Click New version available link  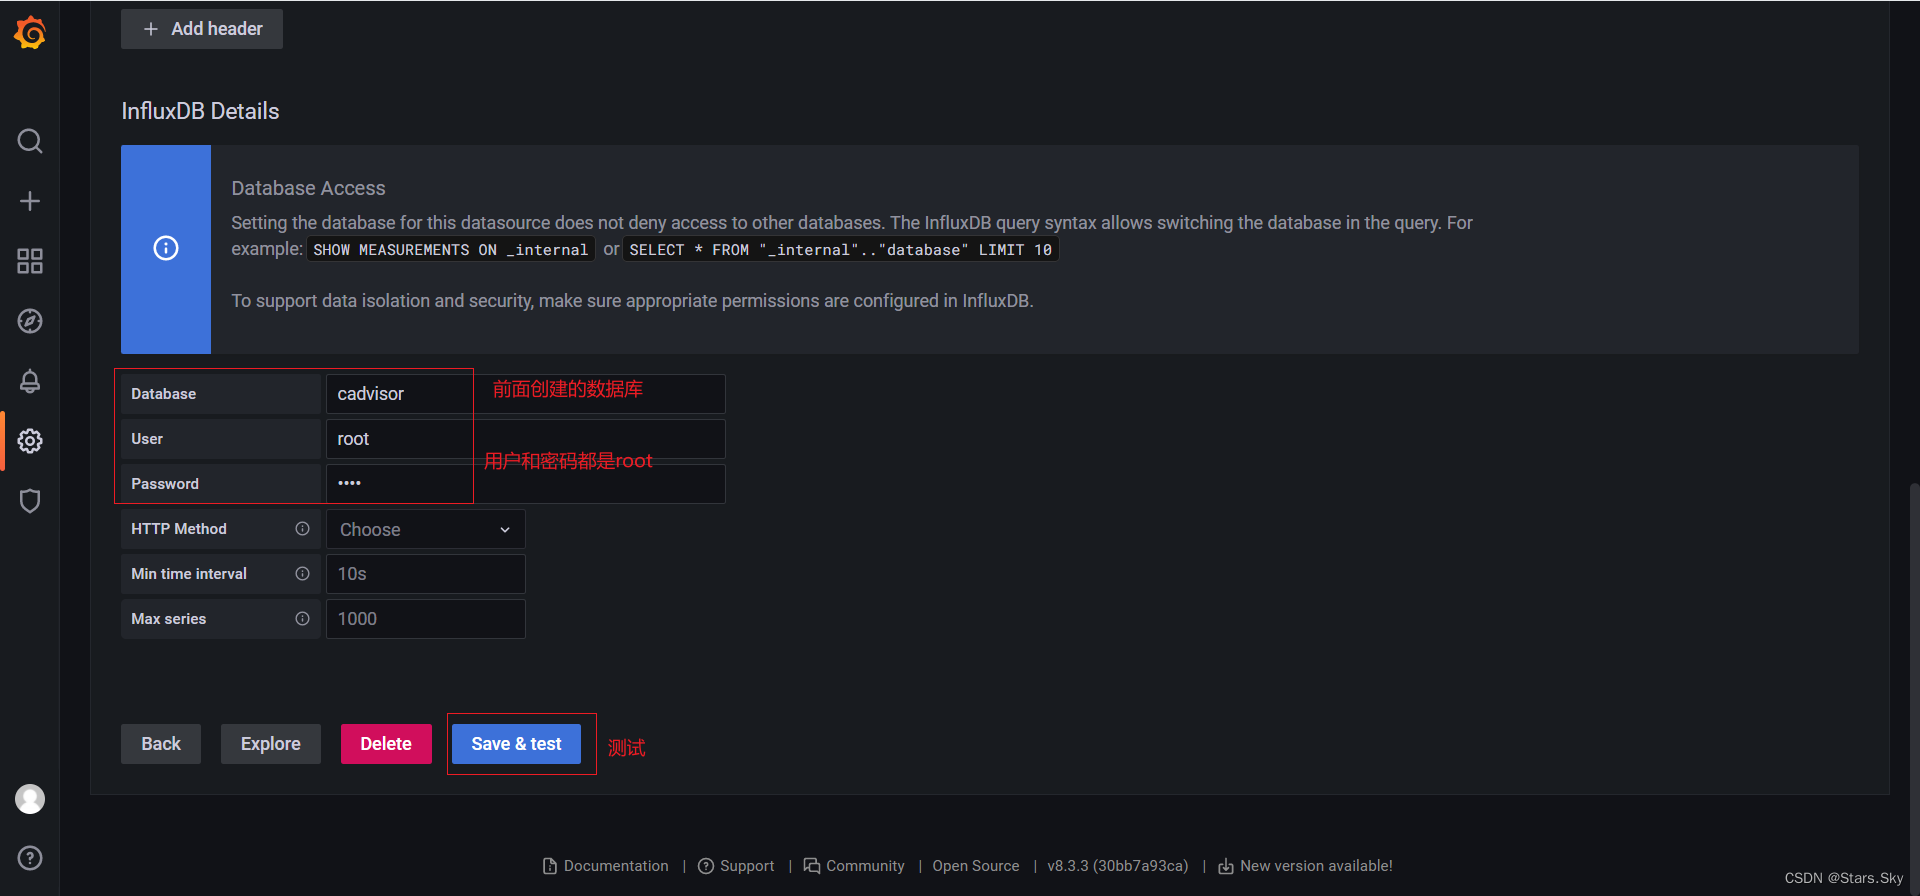pyautogui.click(x=1305, y=866)
